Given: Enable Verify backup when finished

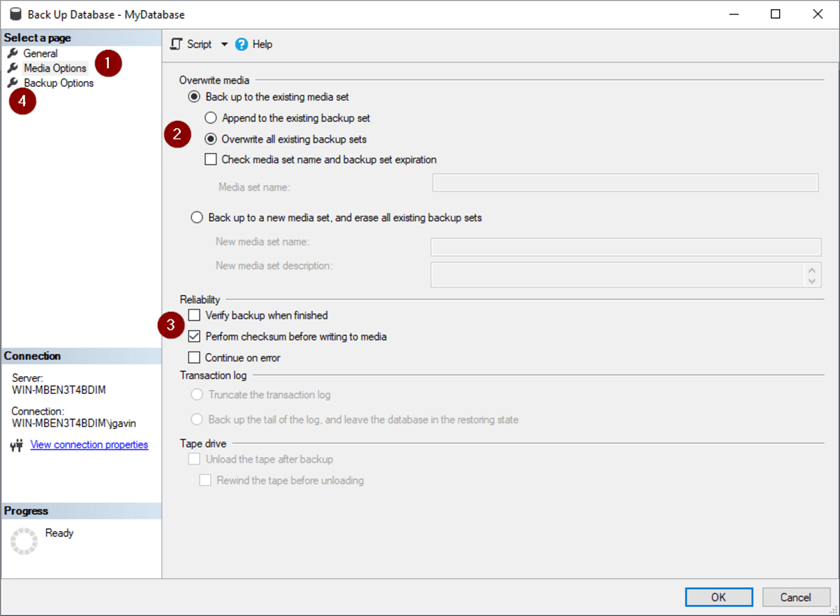Looking at the screenshot, I should tap(194, 315).
